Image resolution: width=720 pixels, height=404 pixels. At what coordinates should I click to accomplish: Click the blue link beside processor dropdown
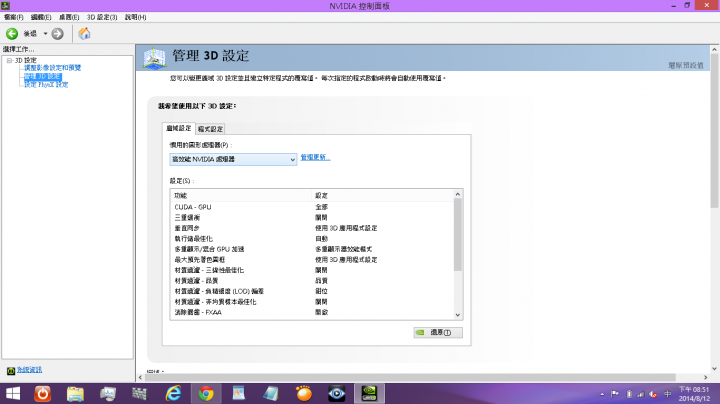click(x=315, y=157)
